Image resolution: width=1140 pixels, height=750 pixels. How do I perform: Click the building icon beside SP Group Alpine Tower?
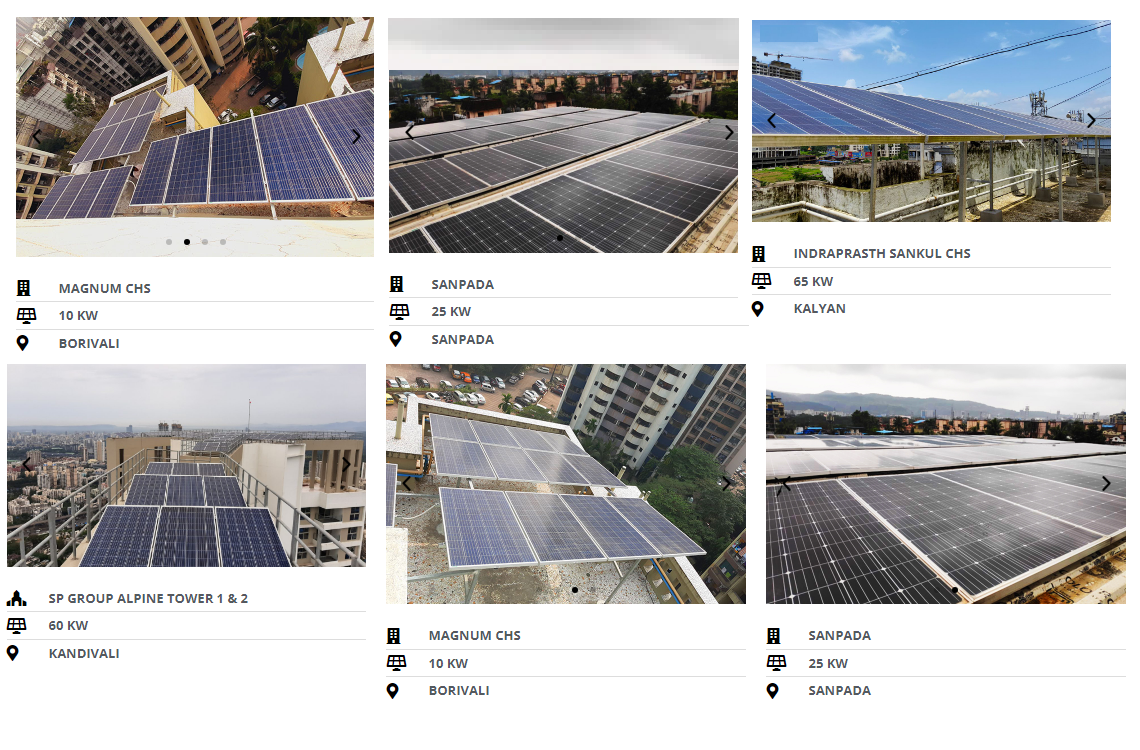[x=15, y=599]
